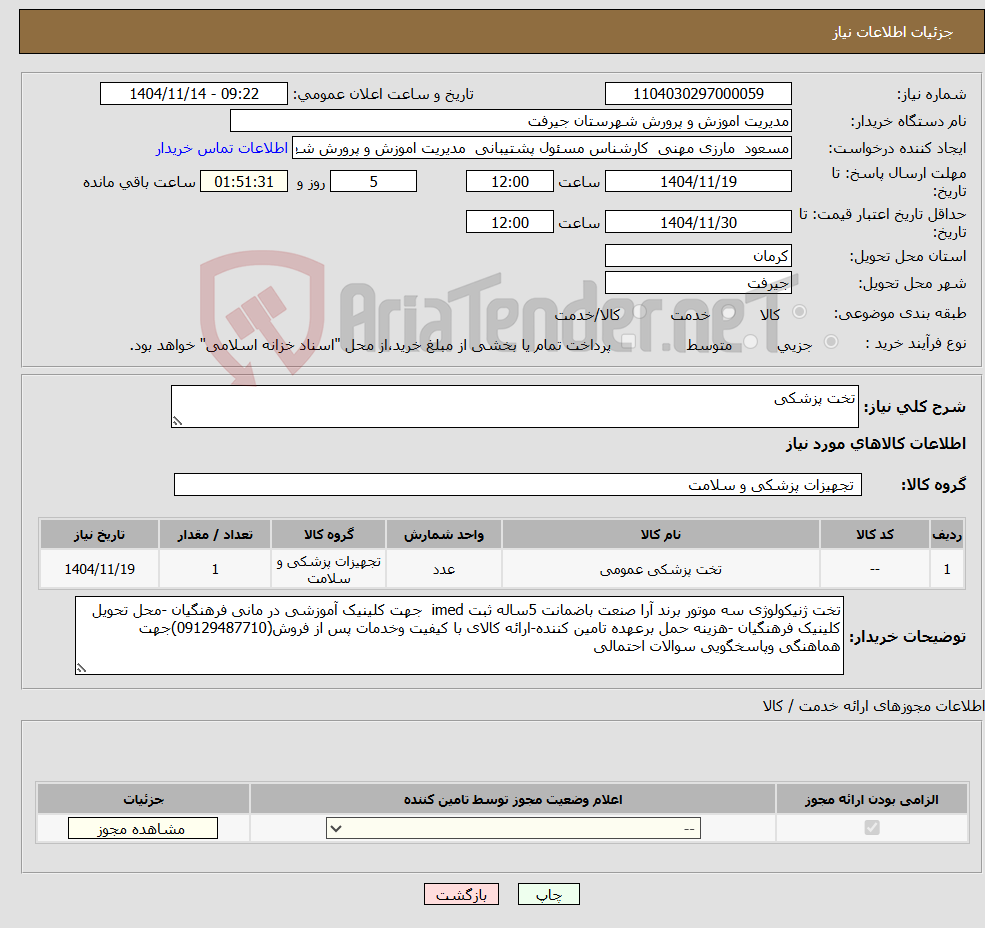The image size is (985, 928).
Task: Click the remaining days field showing 5
Action: click(x=373, y=182)
